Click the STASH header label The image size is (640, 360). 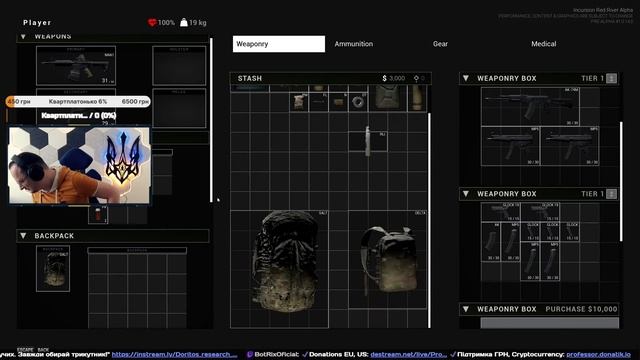[x=250, y=78]
